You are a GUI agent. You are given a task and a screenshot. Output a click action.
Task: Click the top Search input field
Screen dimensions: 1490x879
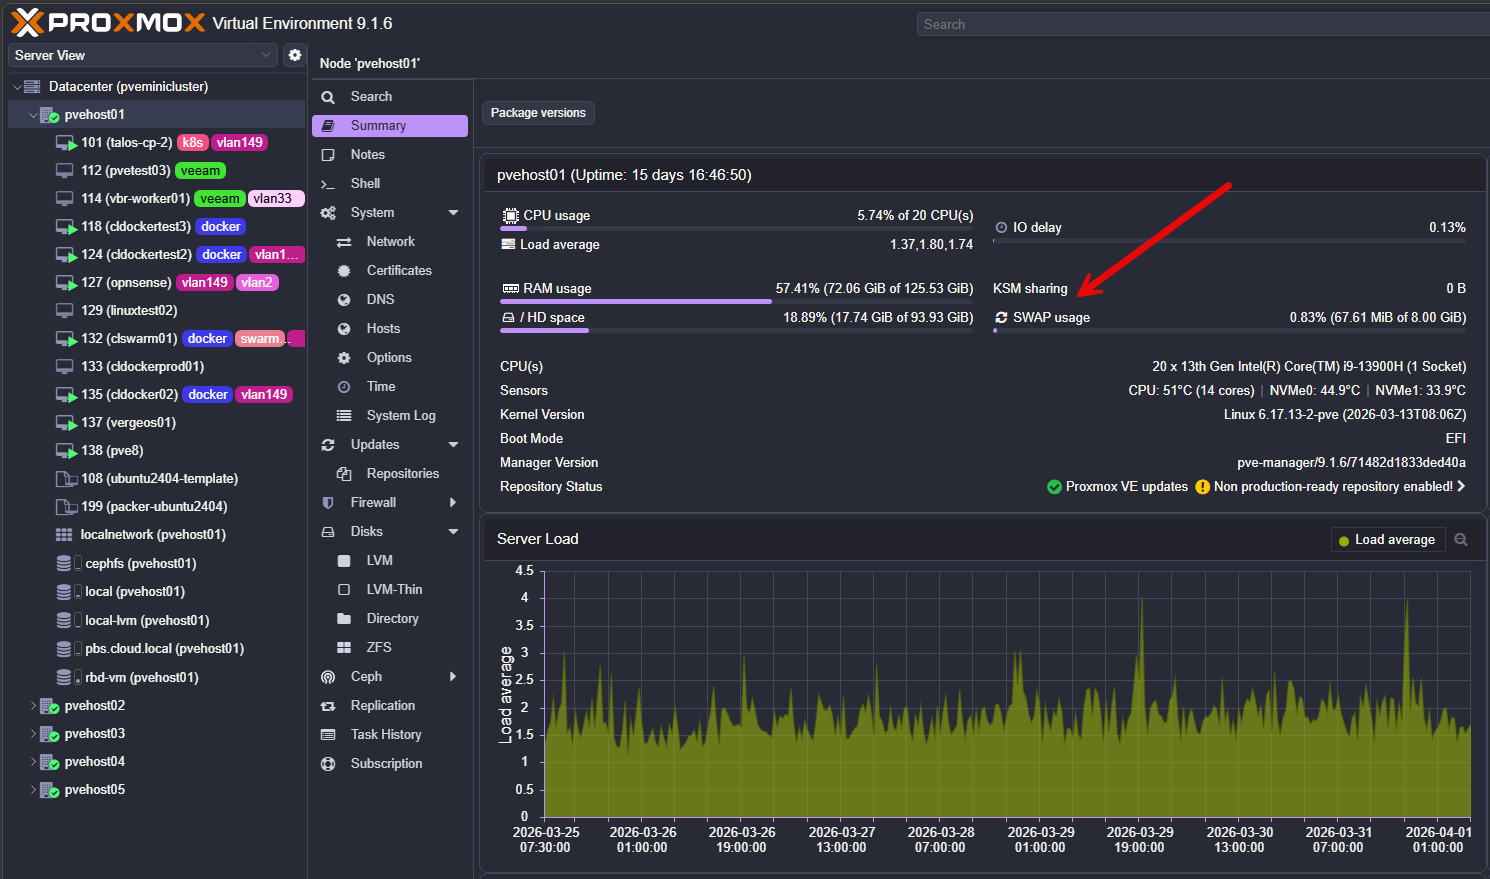click(1200, 24)
